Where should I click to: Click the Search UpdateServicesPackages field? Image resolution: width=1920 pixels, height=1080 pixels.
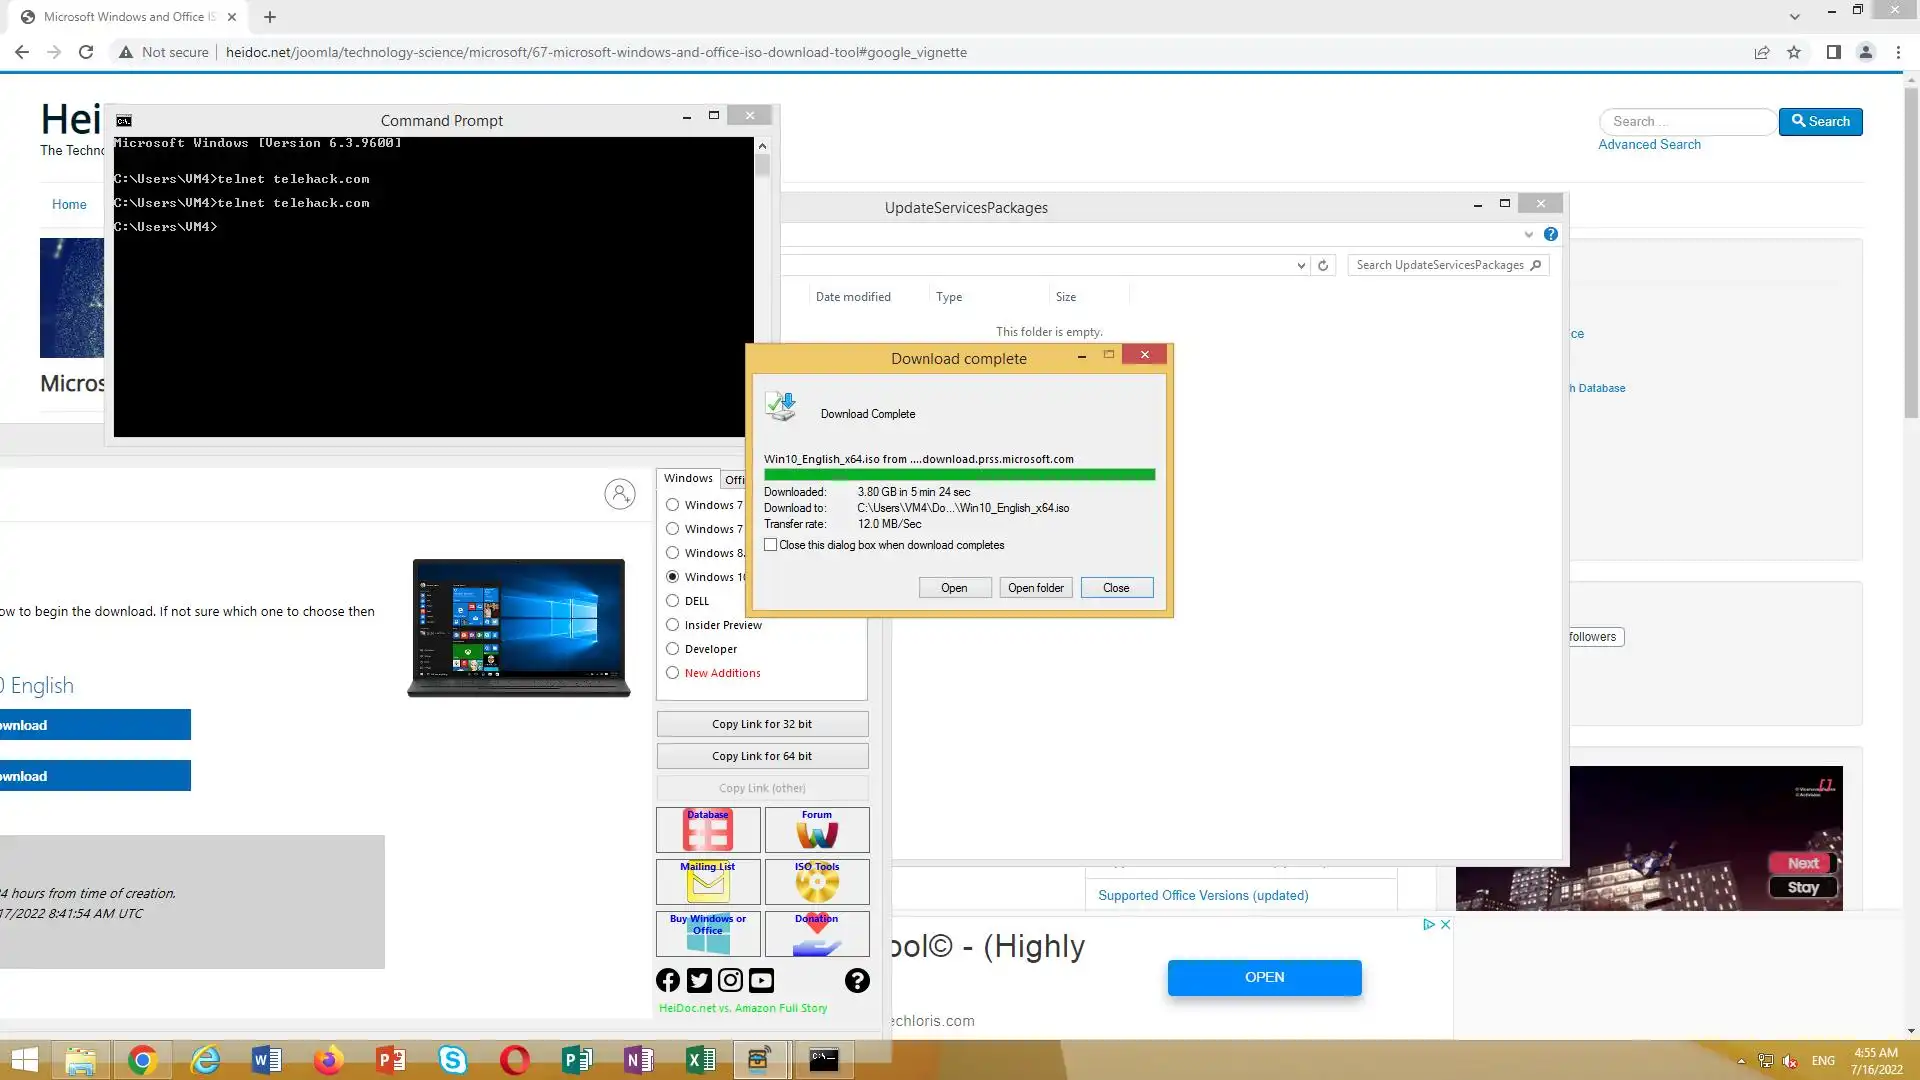tap(1439, 265)
